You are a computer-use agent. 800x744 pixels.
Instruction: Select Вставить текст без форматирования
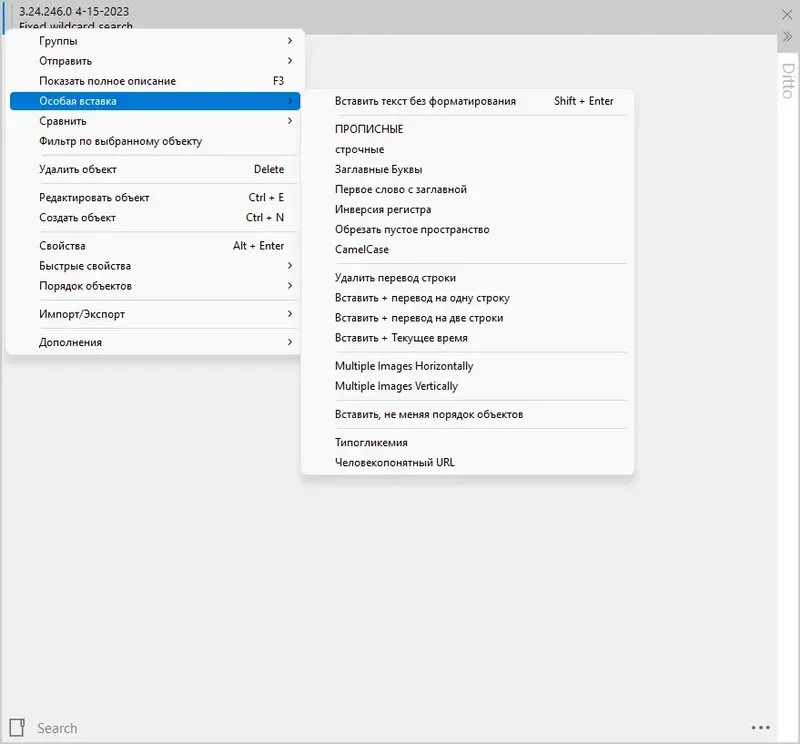point(425,101)
